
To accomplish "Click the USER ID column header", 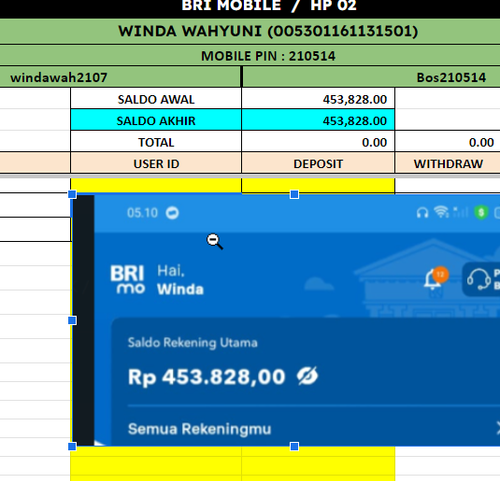I will pyautogui.click(x=156, y=163).
